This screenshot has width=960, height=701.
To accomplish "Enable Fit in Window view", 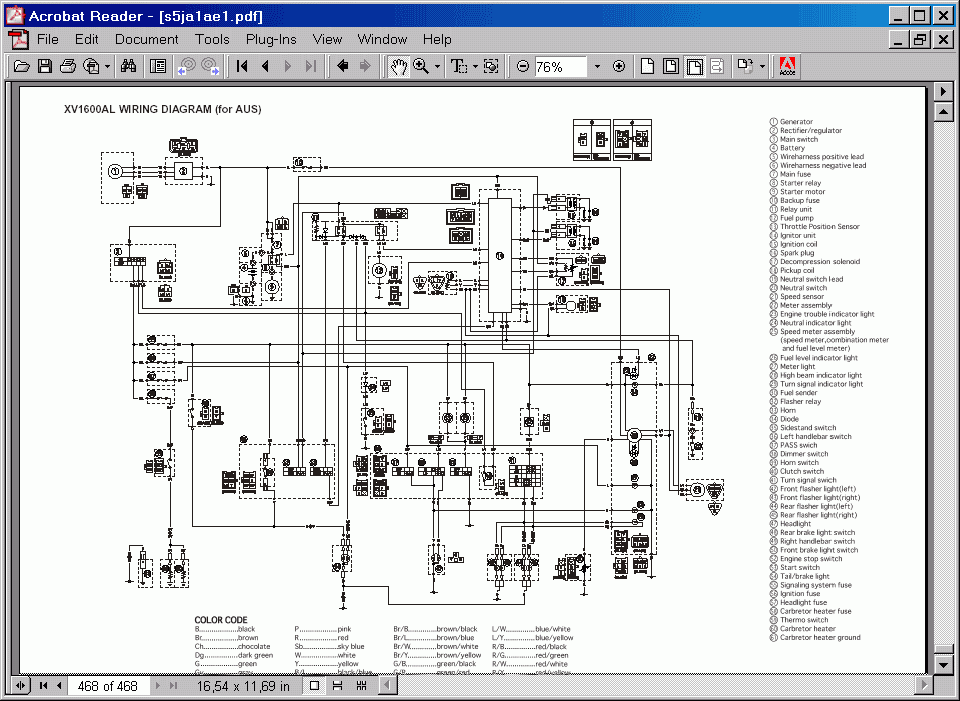I will pyautogui.click(x=670, y=67).
